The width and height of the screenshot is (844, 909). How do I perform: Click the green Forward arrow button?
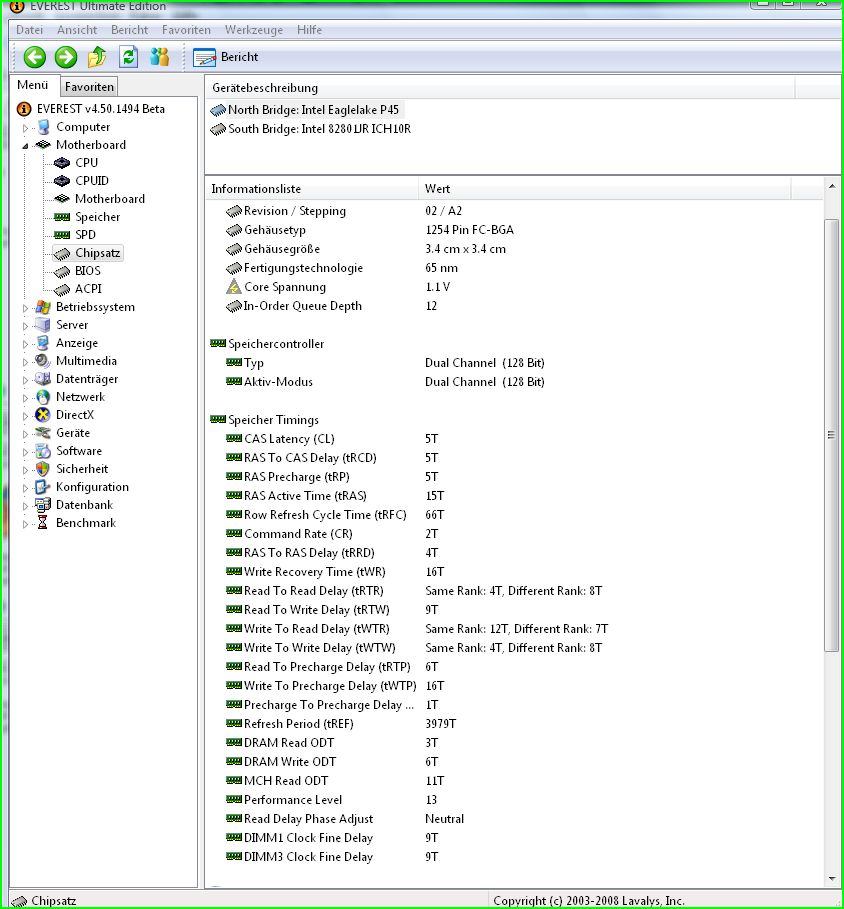pyautogui.click(x=66, y=57)
